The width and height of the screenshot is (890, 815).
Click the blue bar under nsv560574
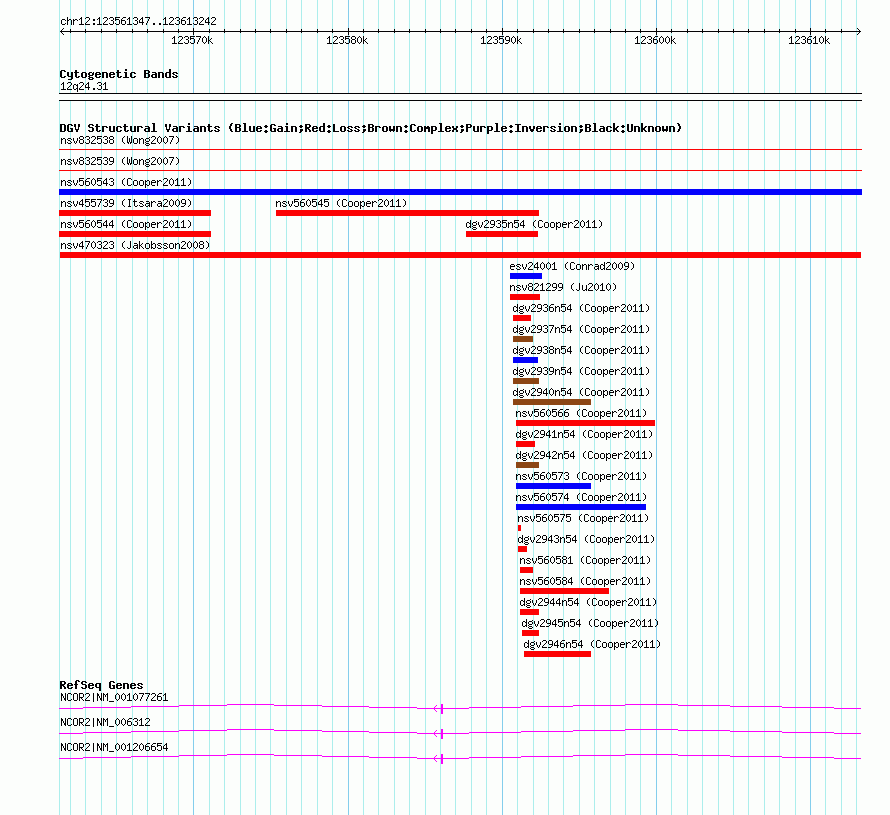[581, 507]
